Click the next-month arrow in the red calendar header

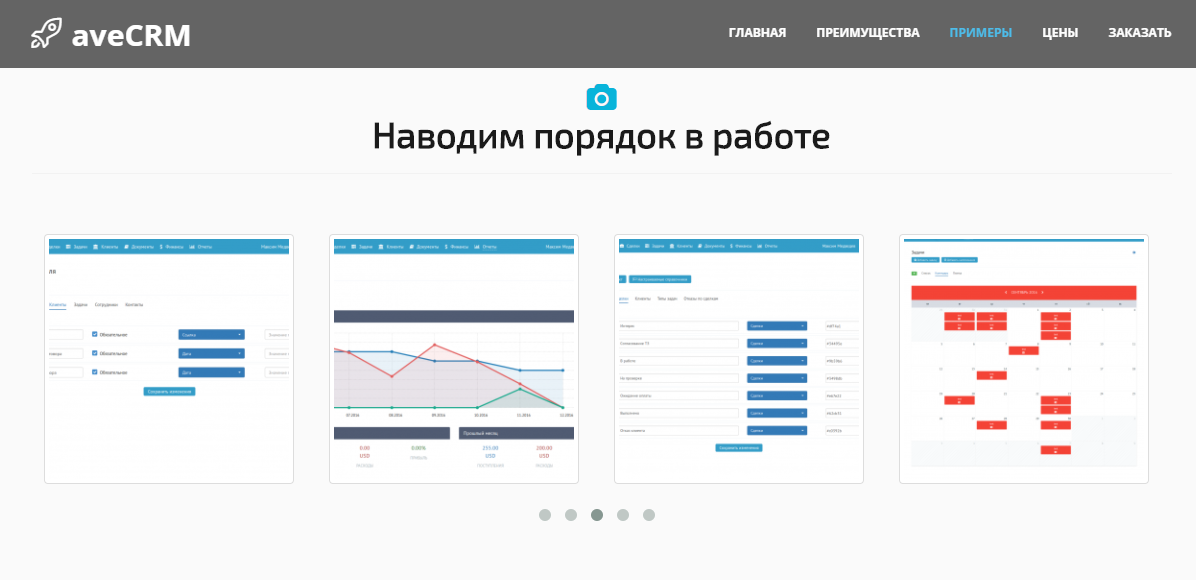1043,292
